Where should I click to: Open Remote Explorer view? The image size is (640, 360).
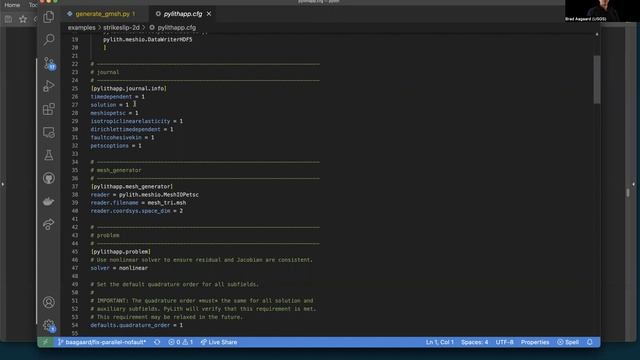point(49,132)
